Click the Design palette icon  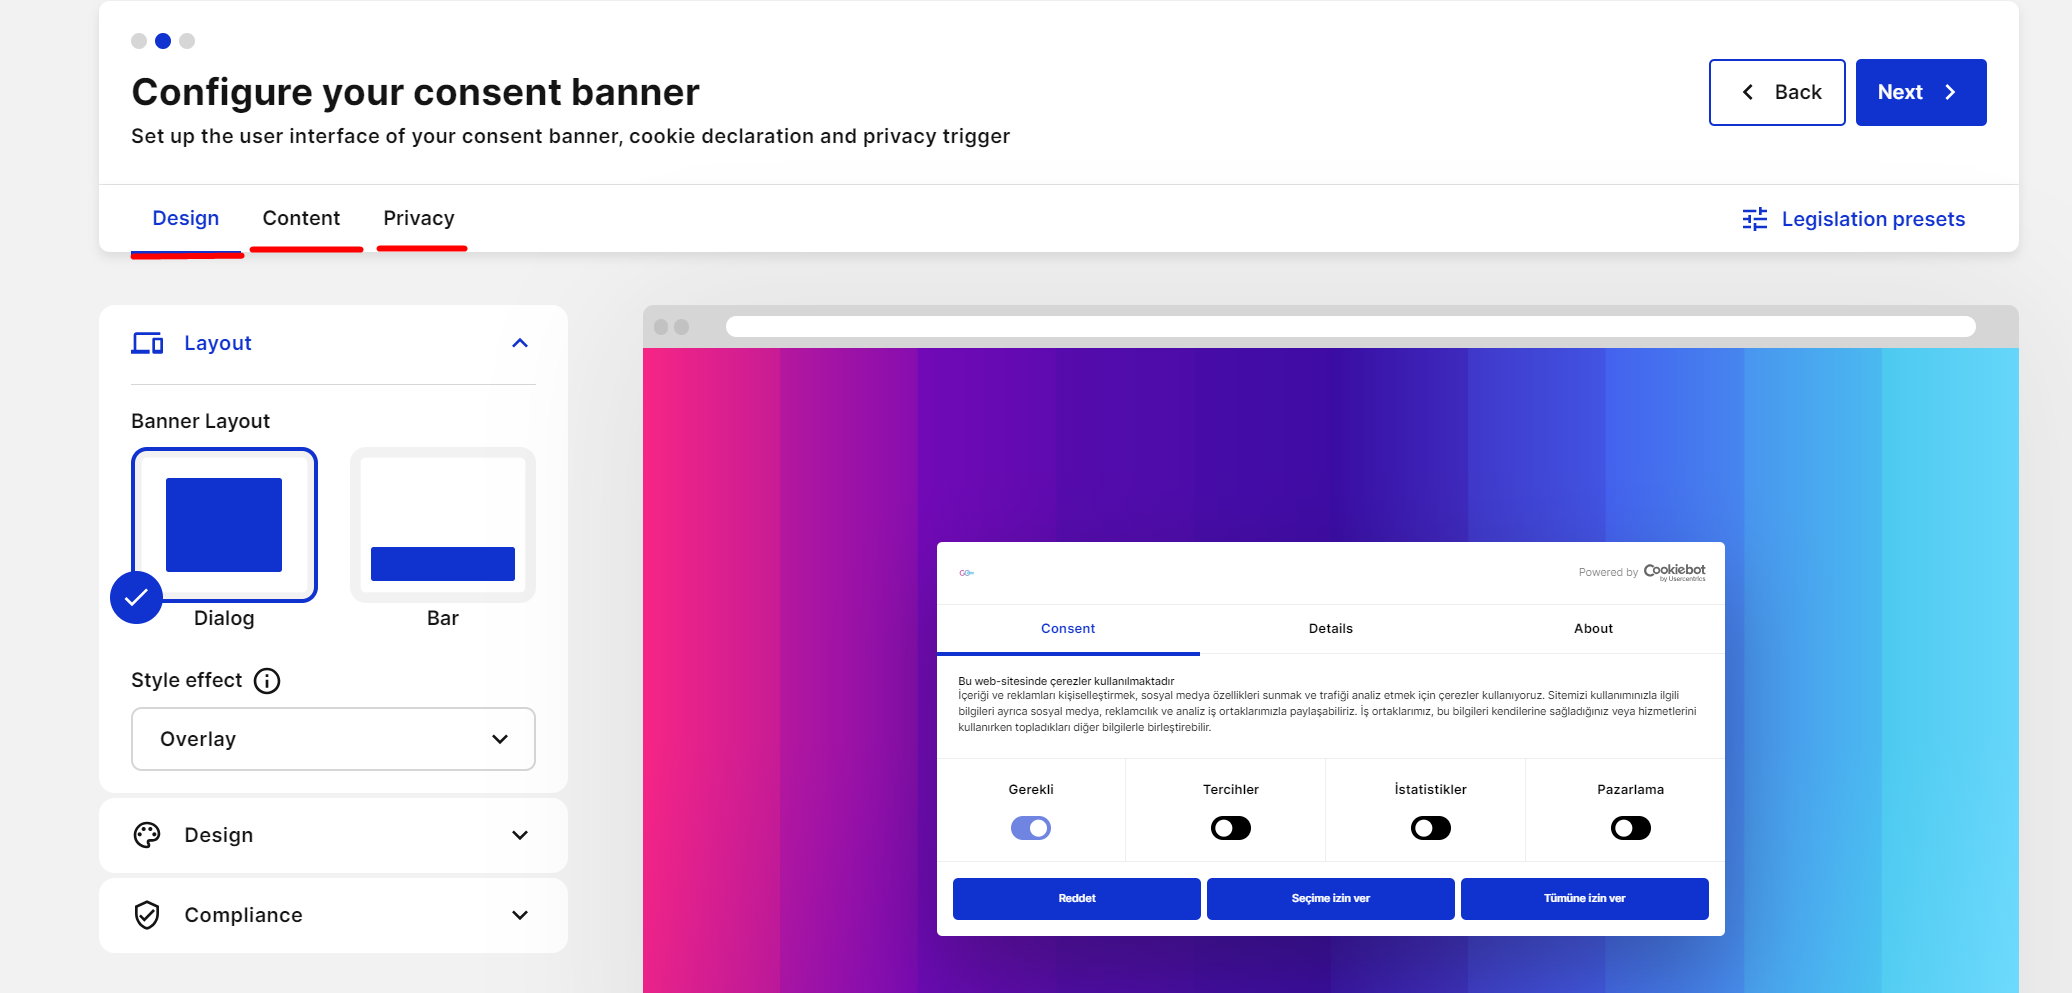point(147,835)
